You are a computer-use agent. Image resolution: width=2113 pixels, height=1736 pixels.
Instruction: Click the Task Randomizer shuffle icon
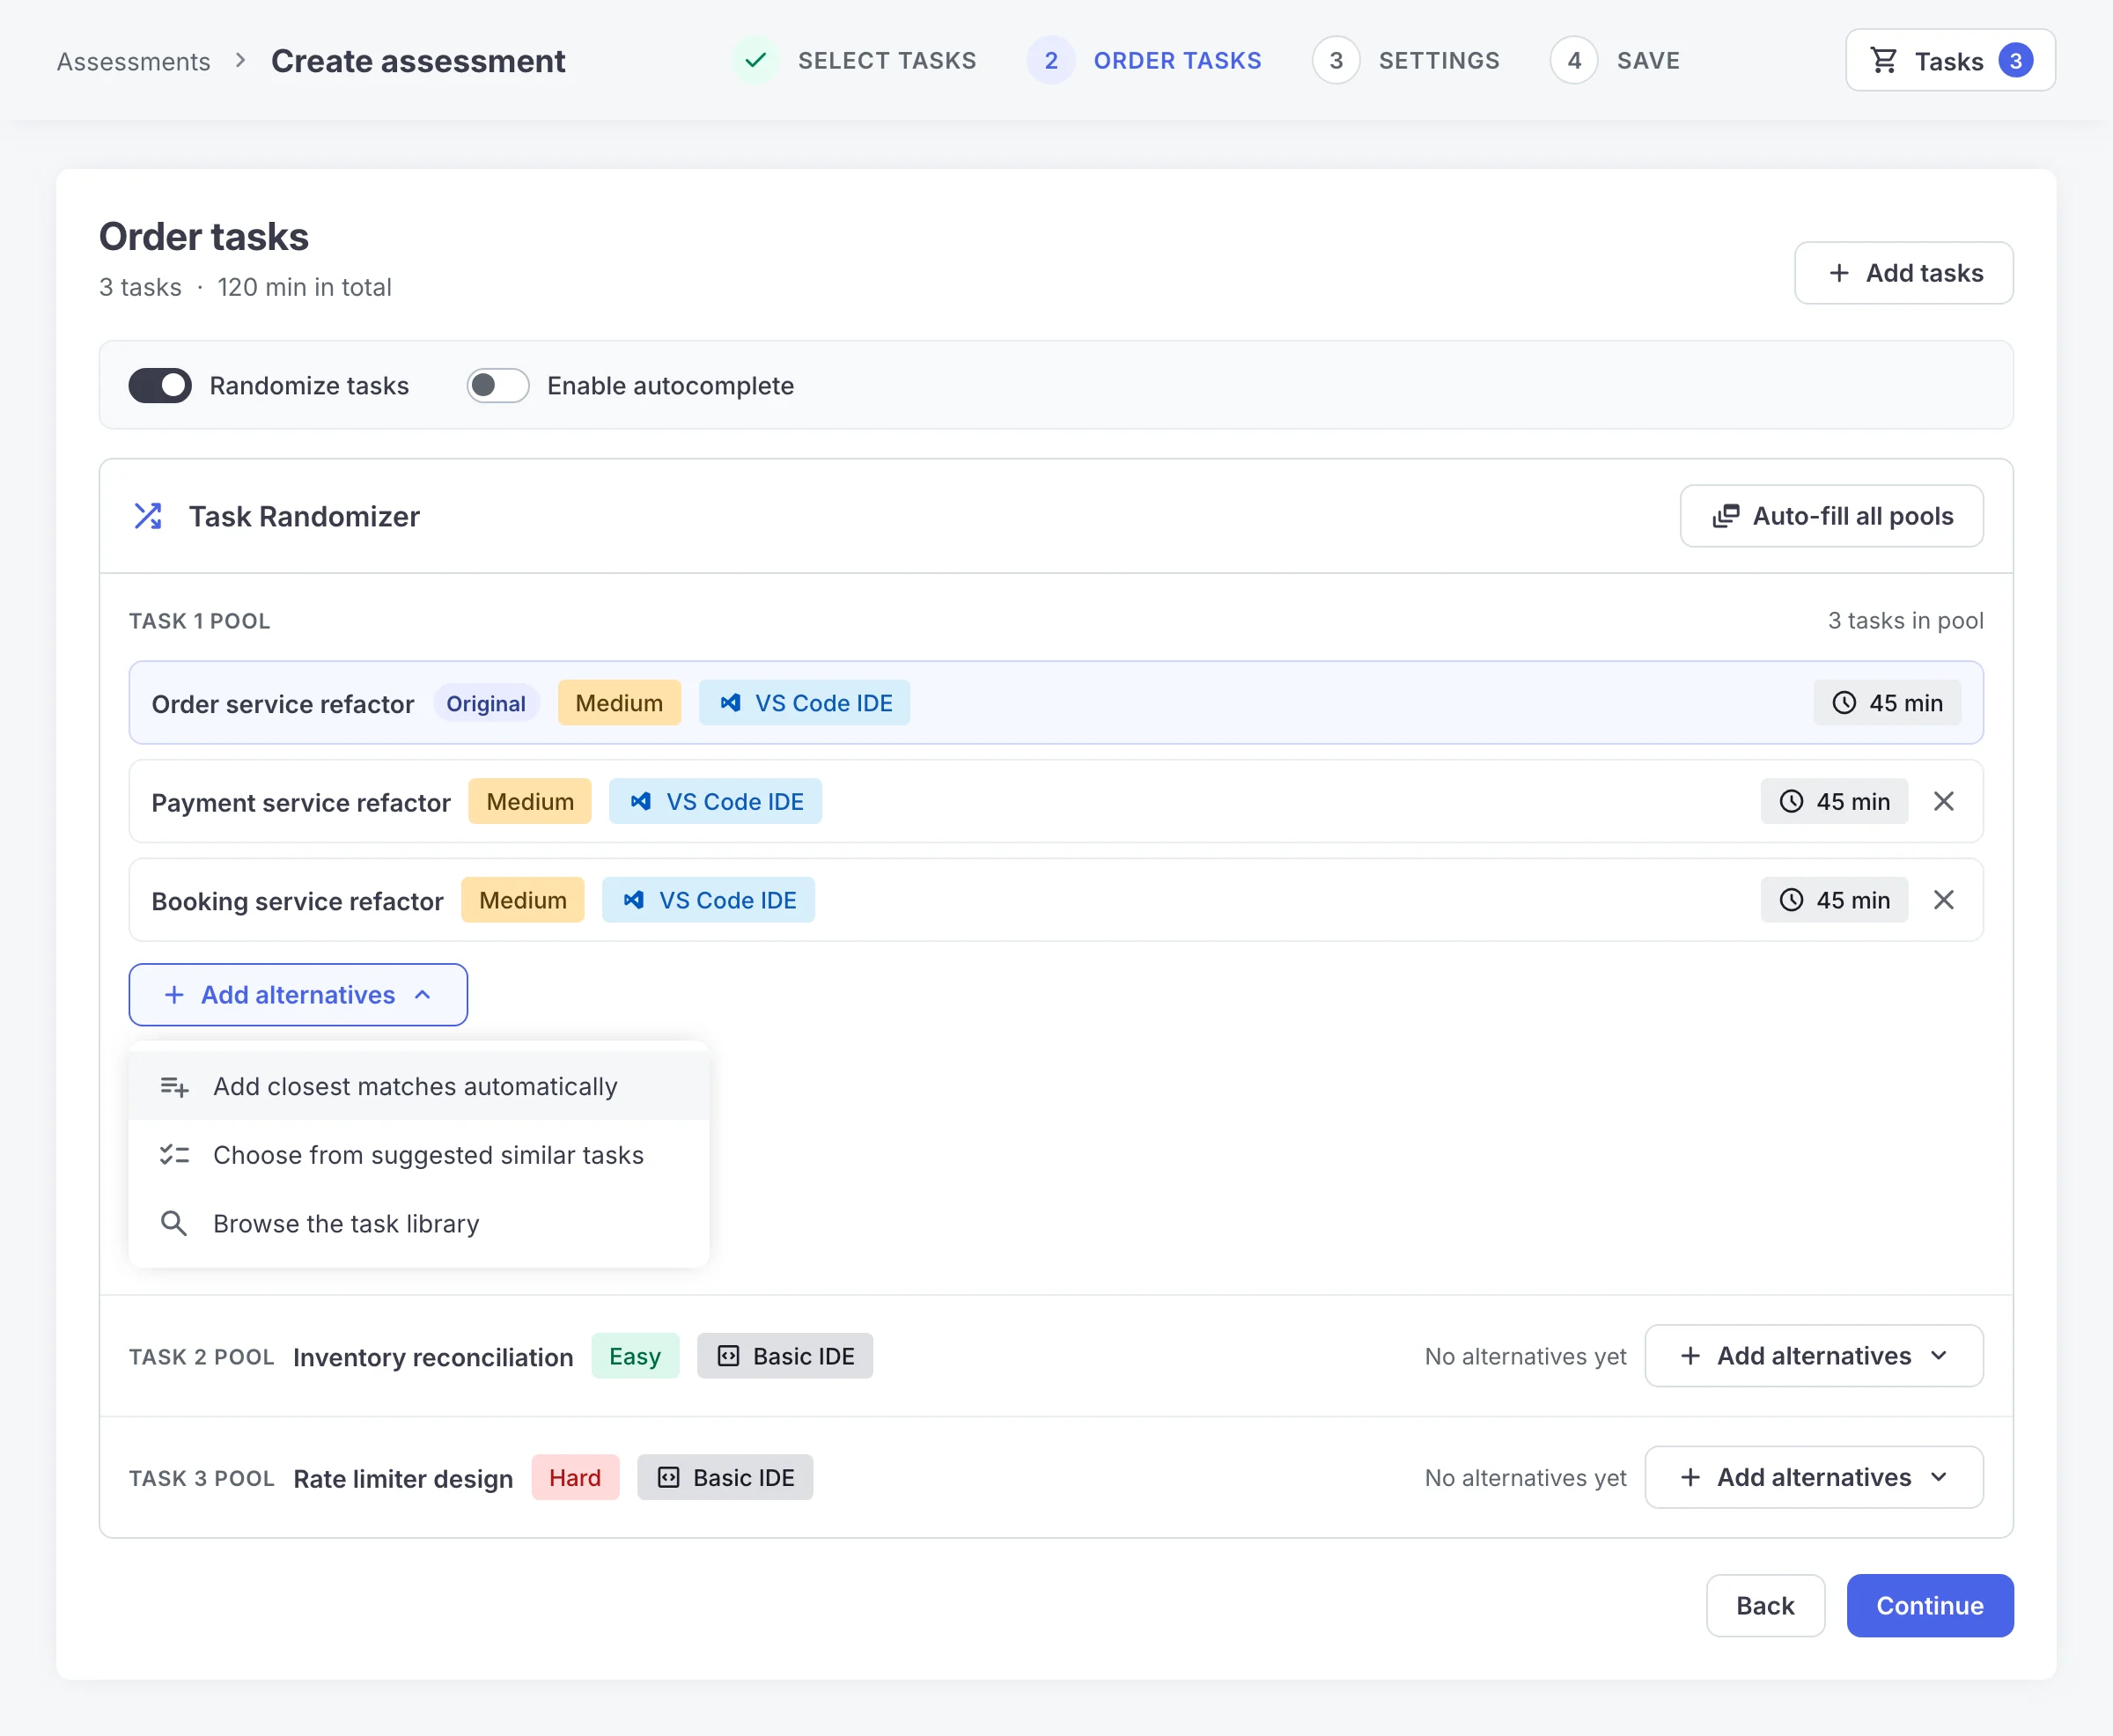[x=148, y=516]
